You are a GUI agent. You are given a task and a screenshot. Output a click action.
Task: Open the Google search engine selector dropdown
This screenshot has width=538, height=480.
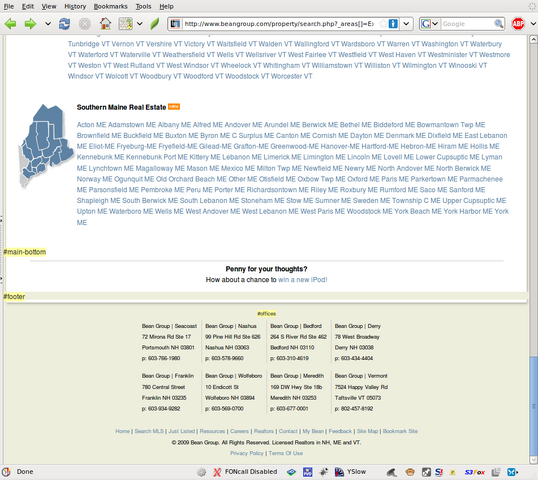pyautogui.click(x=430, y=24)
